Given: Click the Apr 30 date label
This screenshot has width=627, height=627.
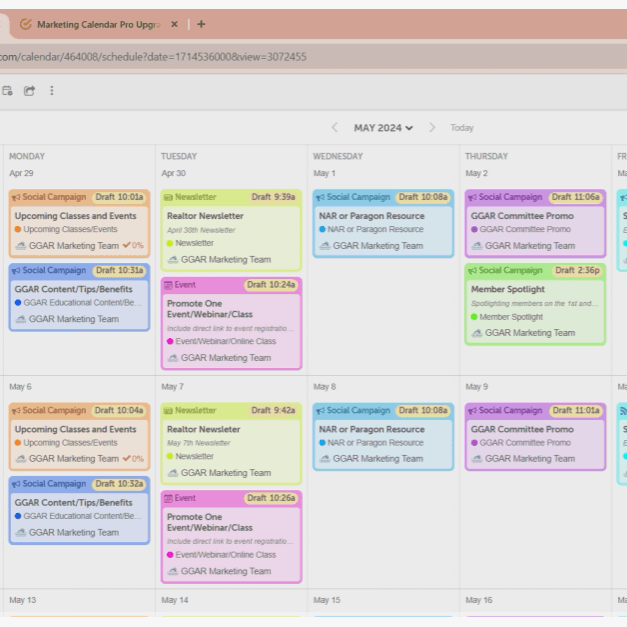Looking at the screenshot, I should tap(174, 174).
